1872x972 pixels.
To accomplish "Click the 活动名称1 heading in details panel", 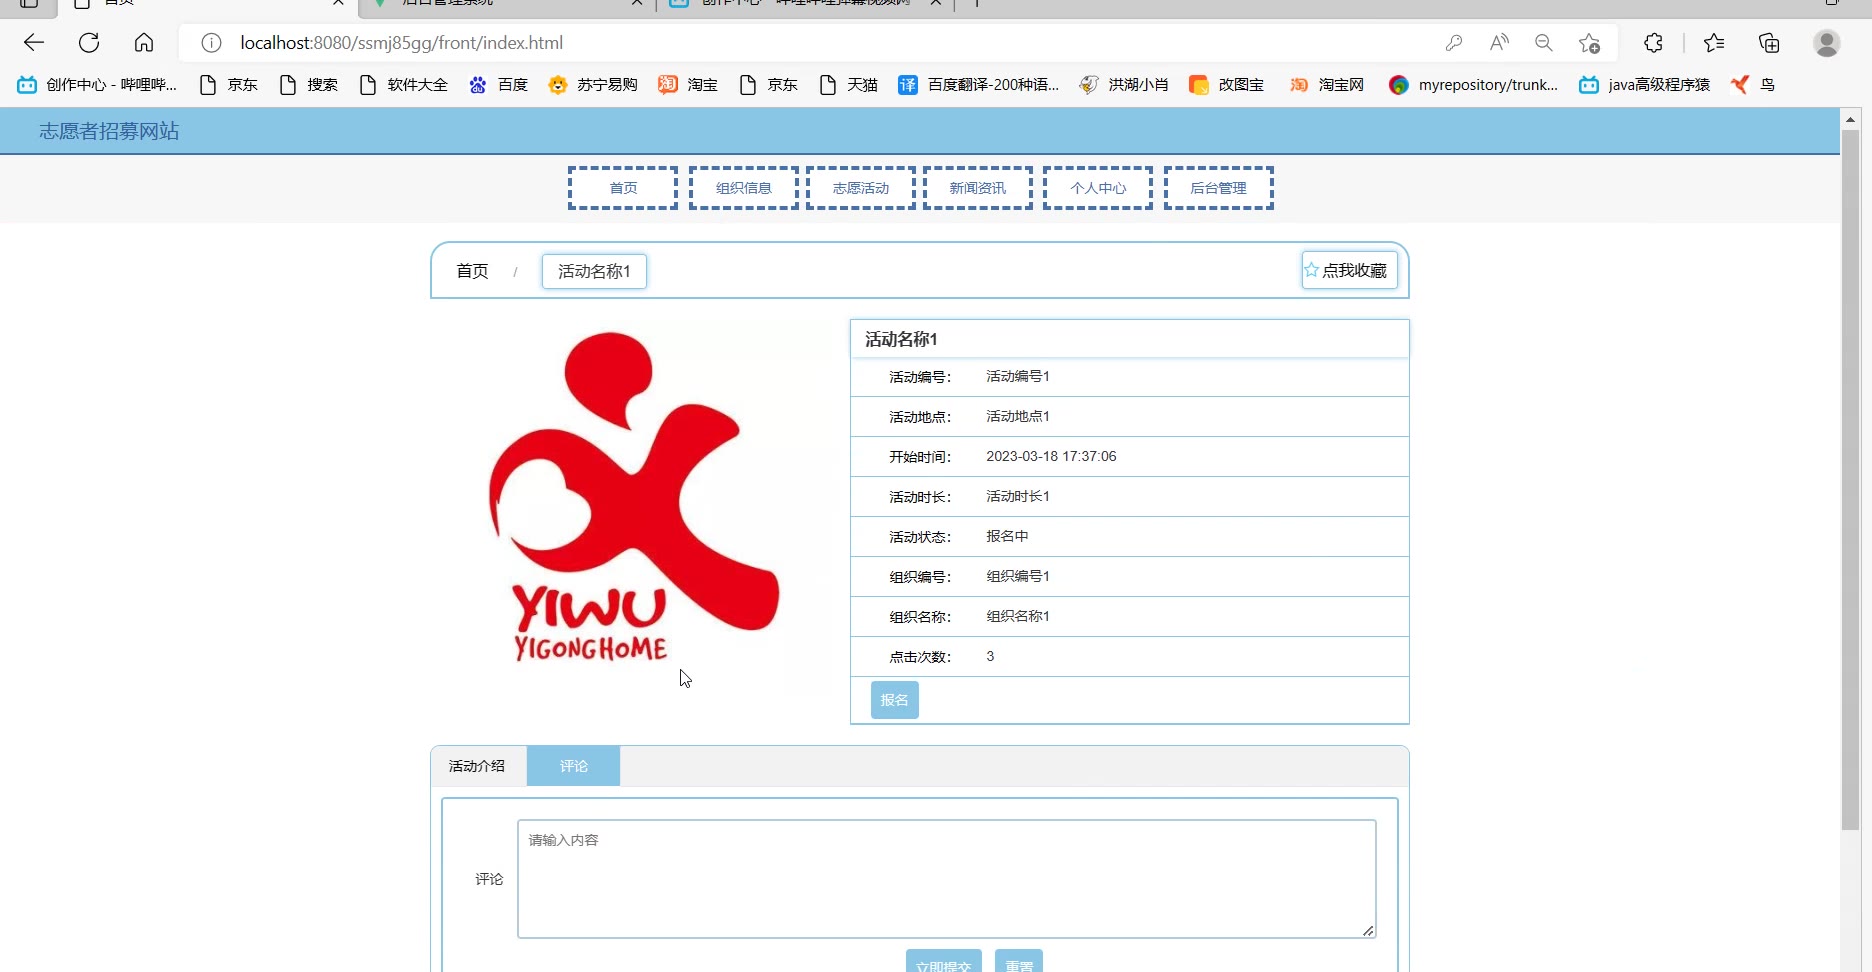I will pos(901,339).
